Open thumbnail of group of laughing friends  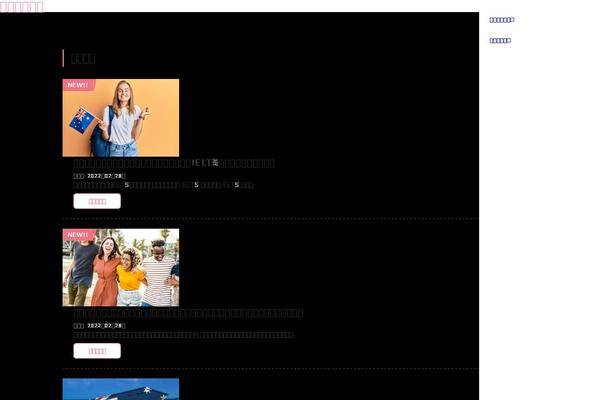tap(121, 268)
